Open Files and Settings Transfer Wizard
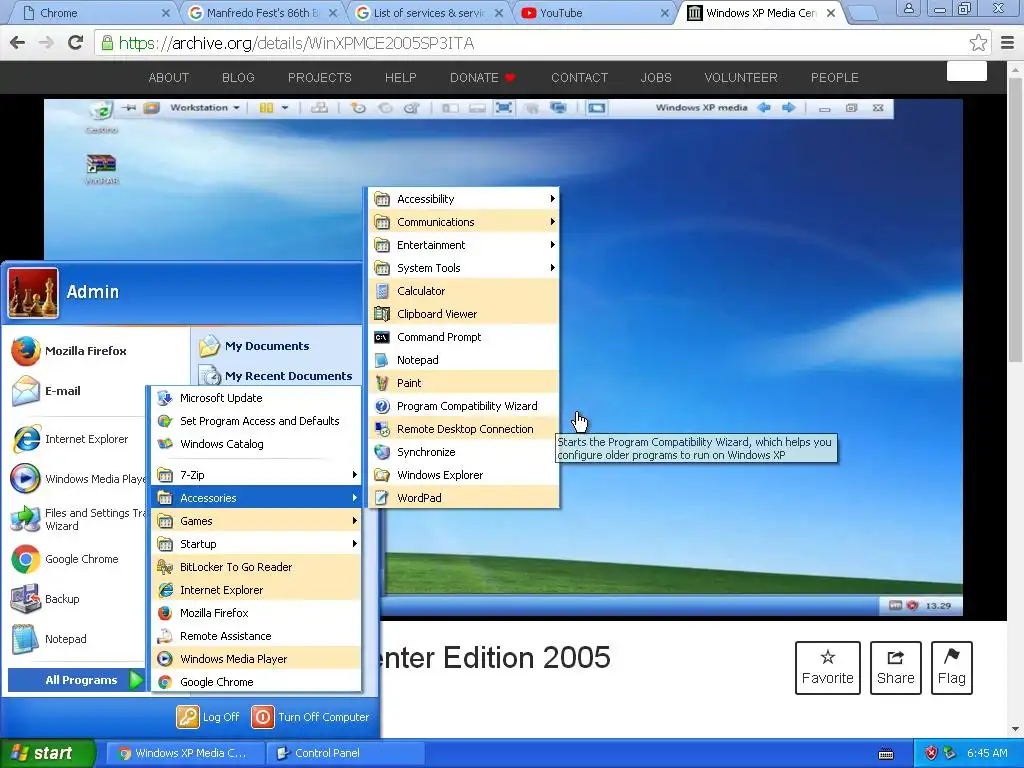Viewport: 1024px width, 768px height. pos(76,519)
